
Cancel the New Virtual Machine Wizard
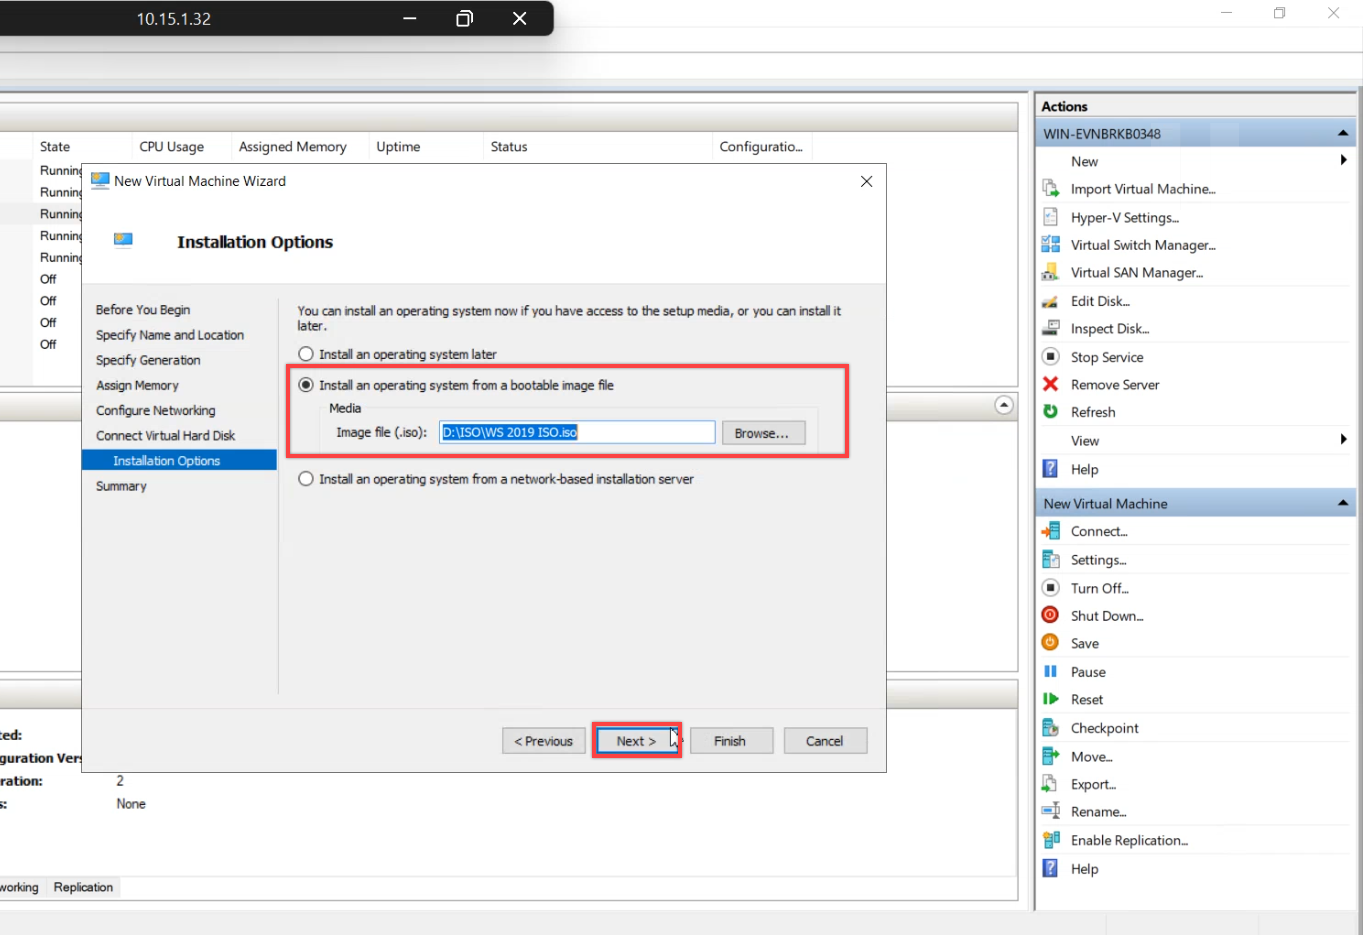click(x=825, y=741)
